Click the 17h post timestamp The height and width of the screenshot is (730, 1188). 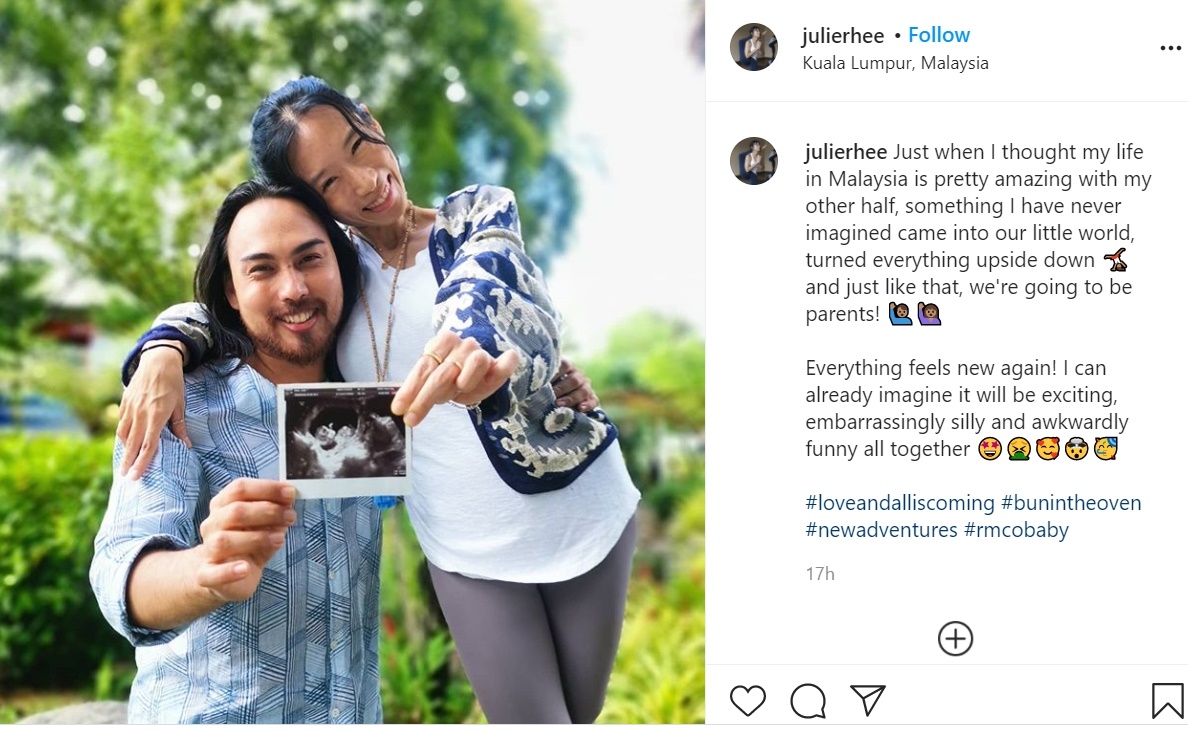click(820, 574)
